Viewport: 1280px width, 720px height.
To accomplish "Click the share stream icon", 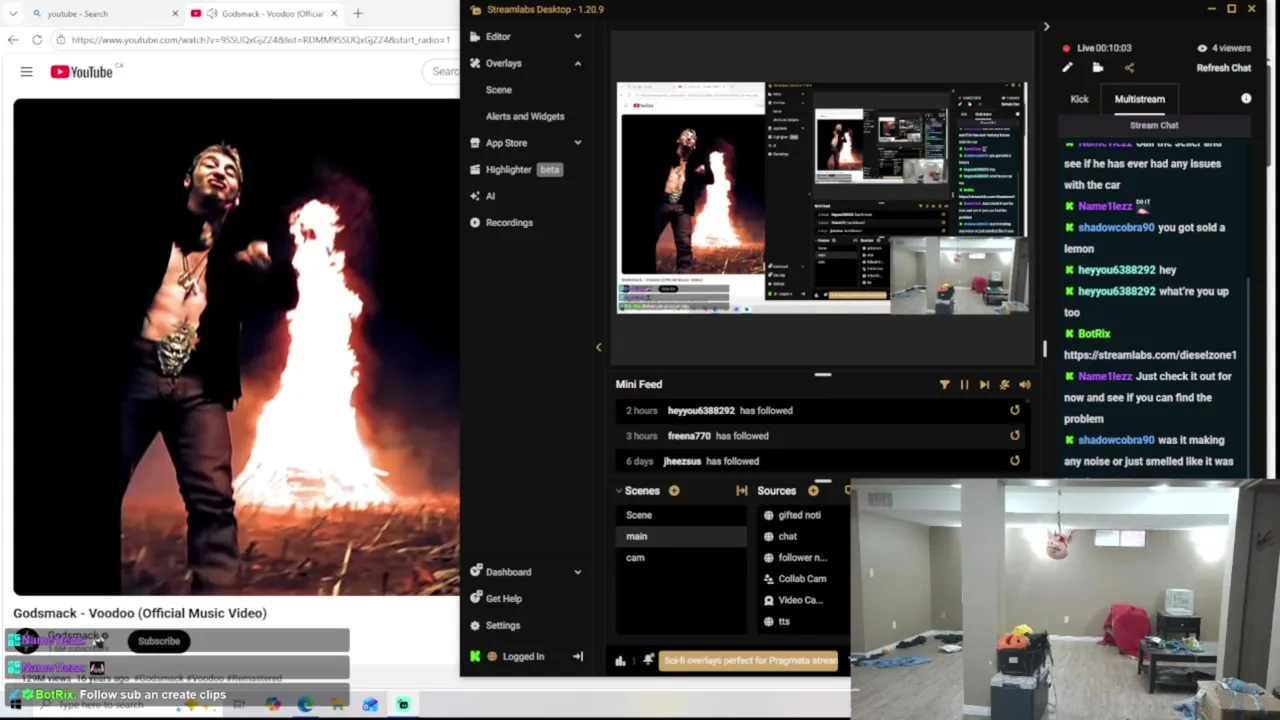I will coord(1129,68).
